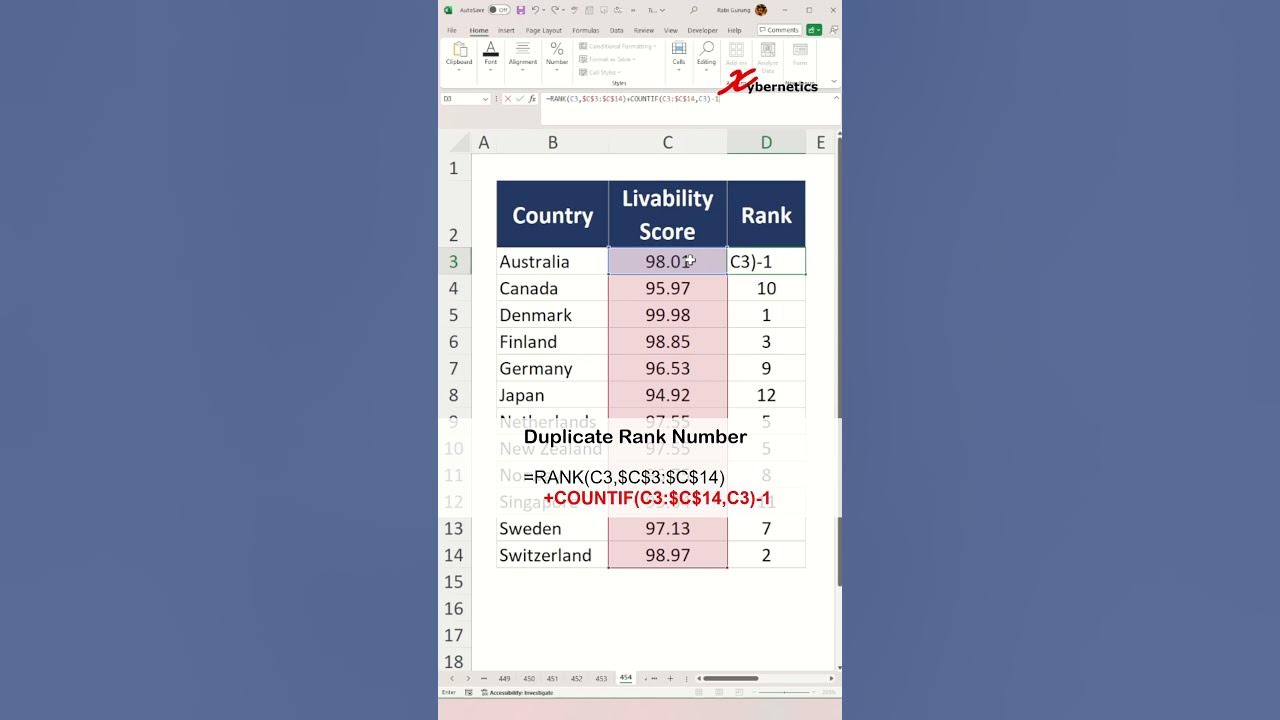Switch to the Data tab

tap(617, 31)
